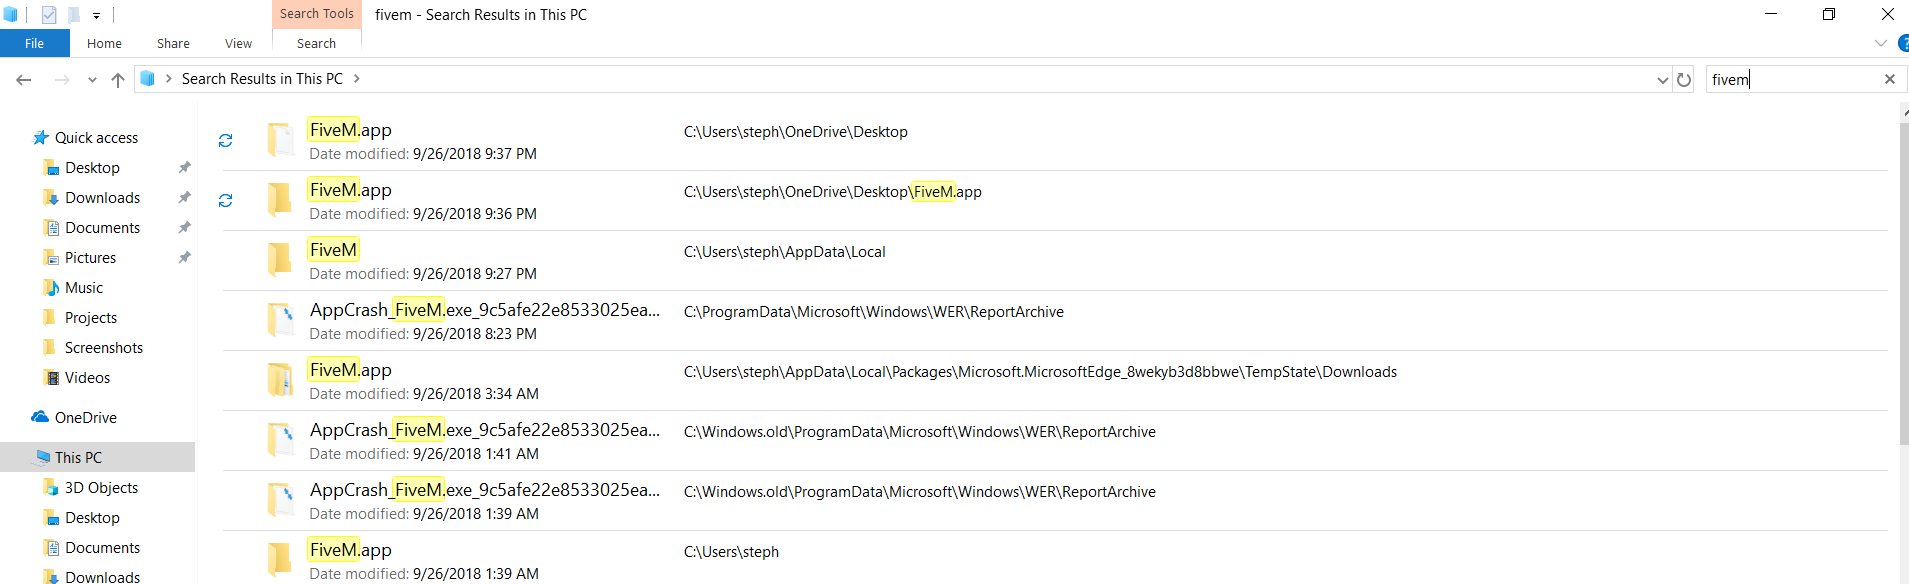Select This PC in navigation pane
Image resolution: width=1909 pixels, height=584 pixels.
coord(78,457)
